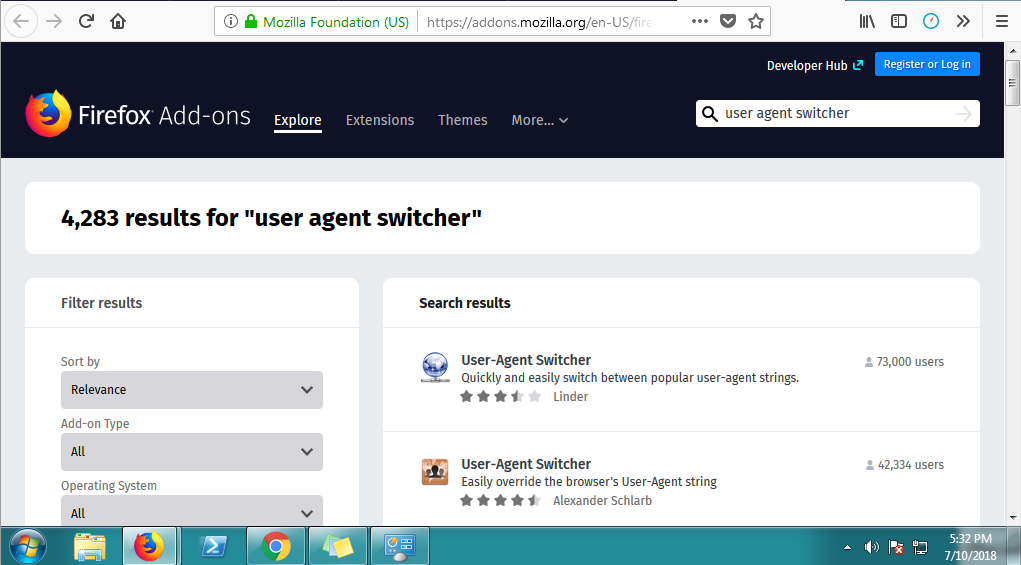Click the '73,000 users' text
1021x565 pixels.
point(910,362)
